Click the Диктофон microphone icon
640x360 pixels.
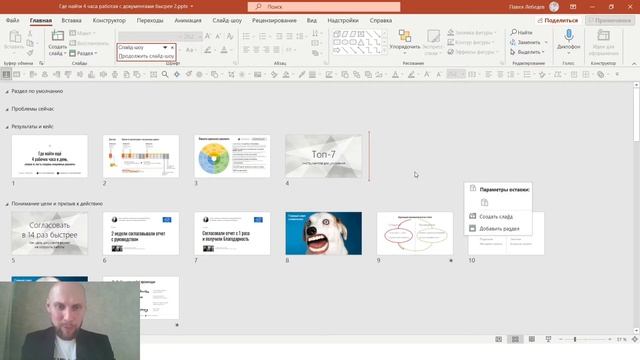[569, 36]
